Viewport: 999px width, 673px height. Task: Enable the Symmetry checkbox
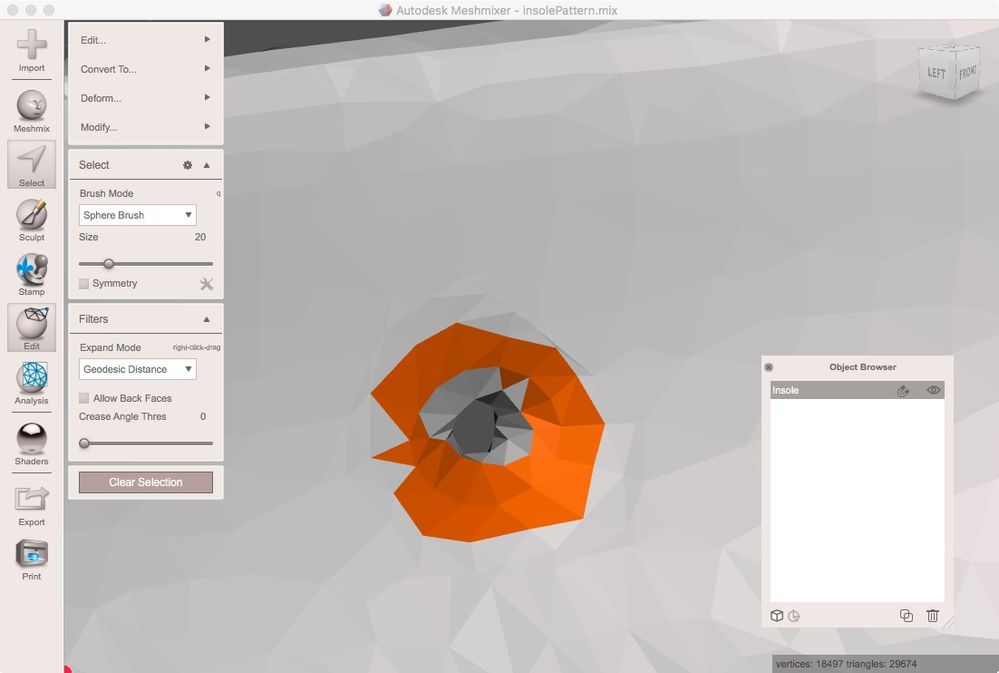pos(83,284)
